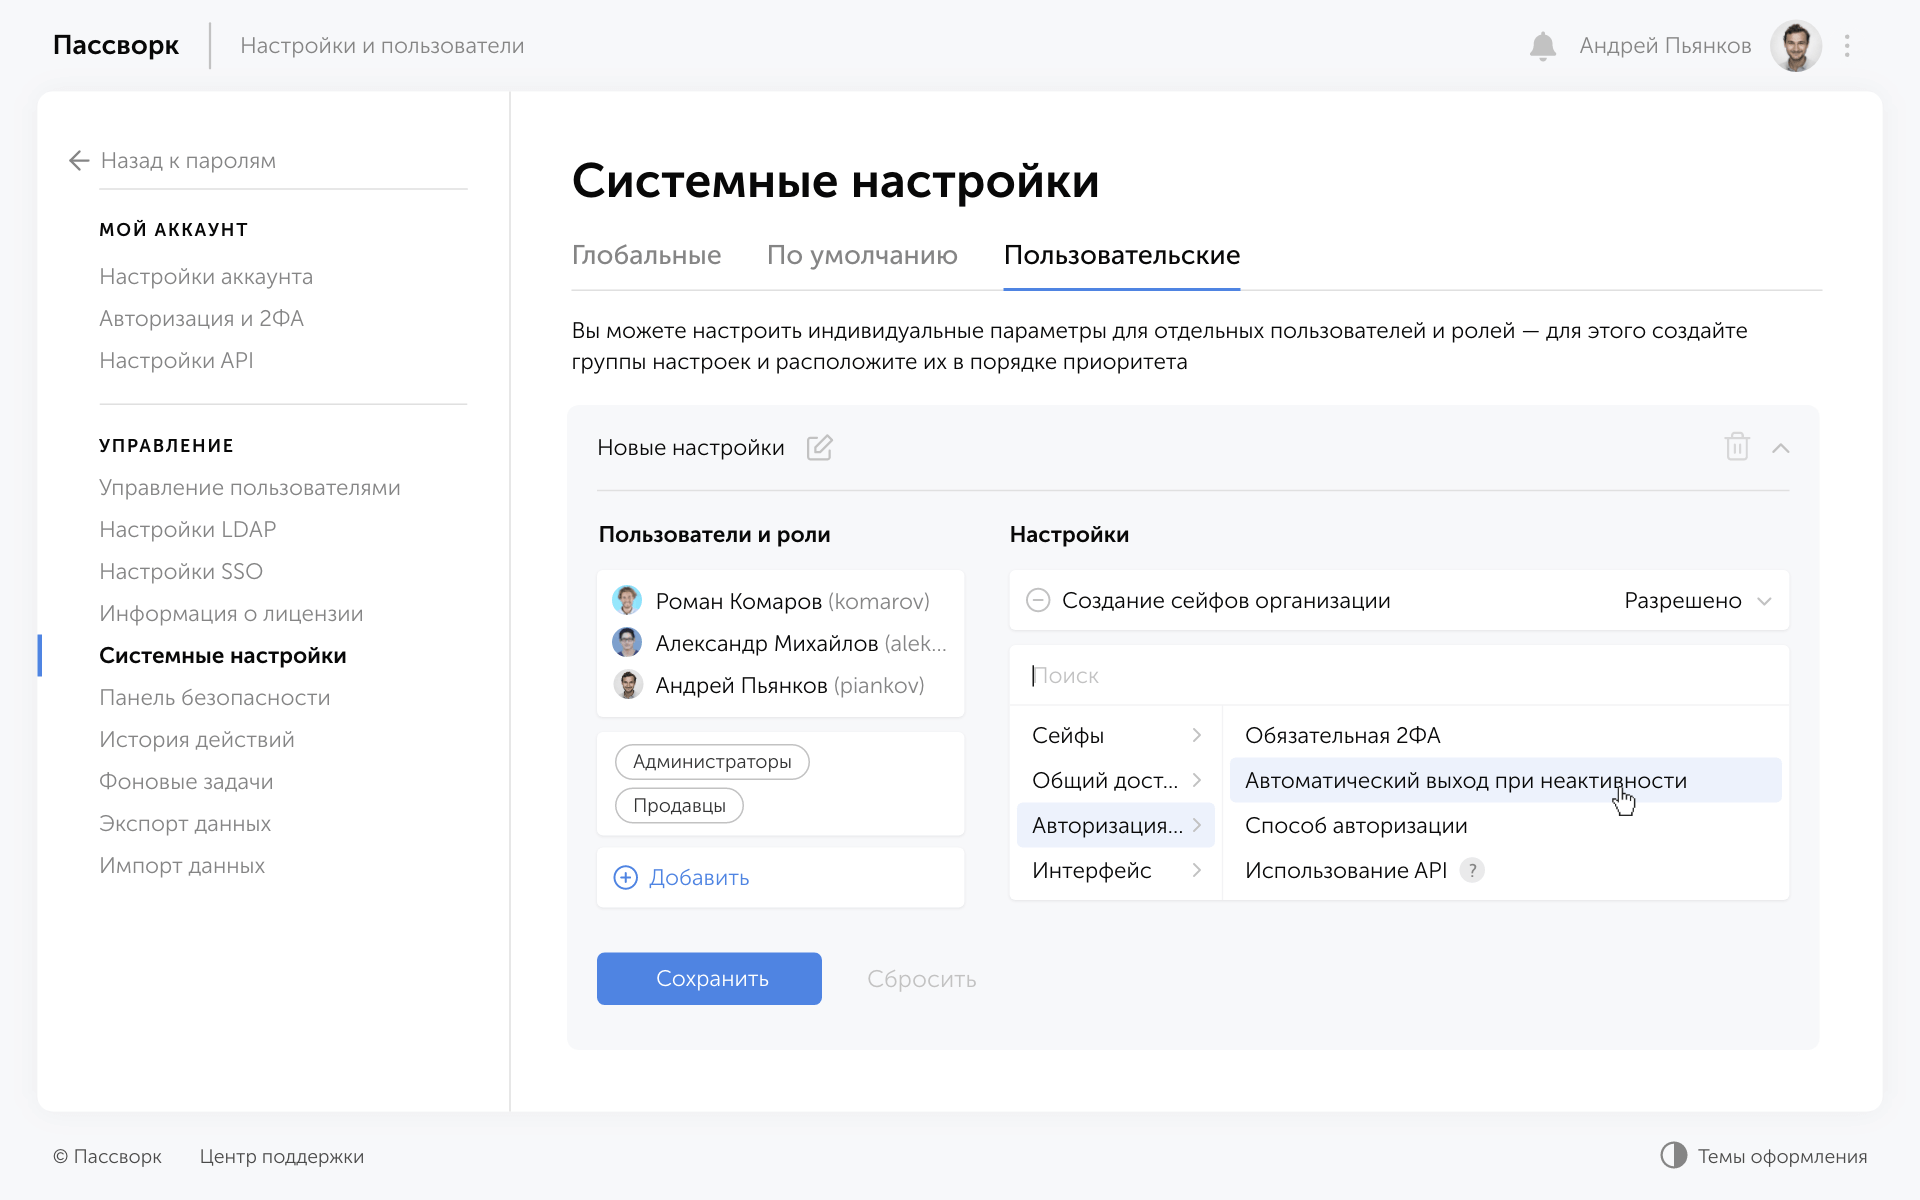Click the «Пассворк» logo
1920x1200 pixels.
pyautogui.click(x=116, y=45)
